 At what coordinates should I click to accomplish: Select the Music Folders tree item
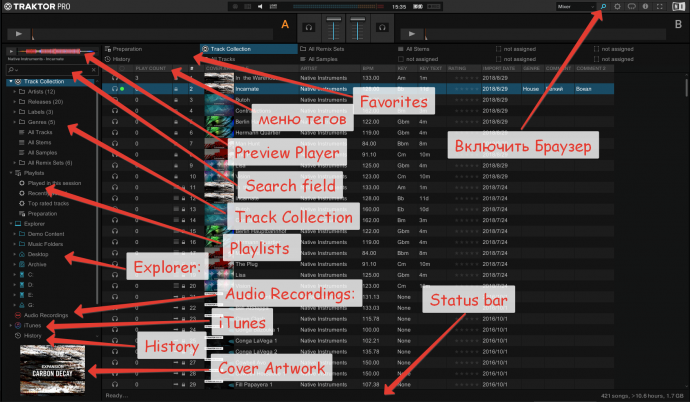pyautogui.click(x=45, y=244)
